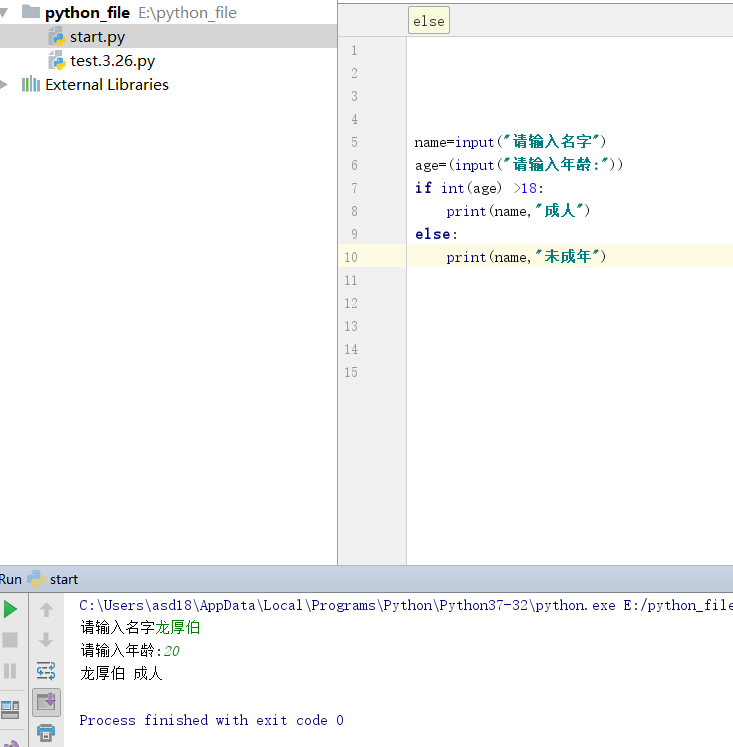Viewport: 733px width, 747px height.
Task: Select the python_file root folder name
Action: 88,13
